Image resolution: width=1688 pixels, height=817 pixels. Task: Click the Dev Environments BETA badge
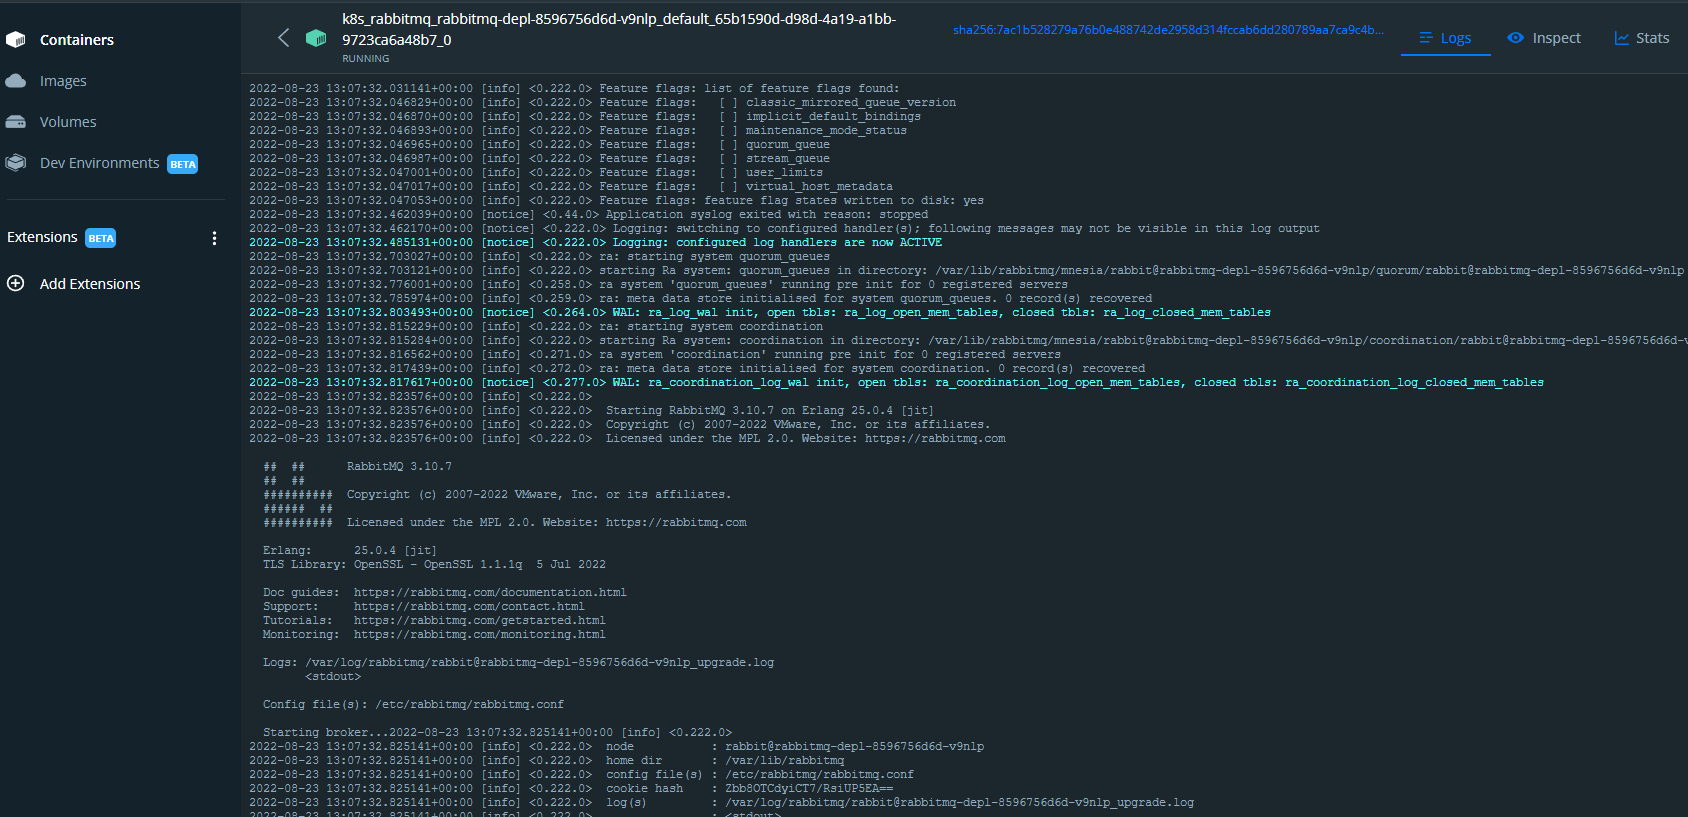[x=182, y=164]
